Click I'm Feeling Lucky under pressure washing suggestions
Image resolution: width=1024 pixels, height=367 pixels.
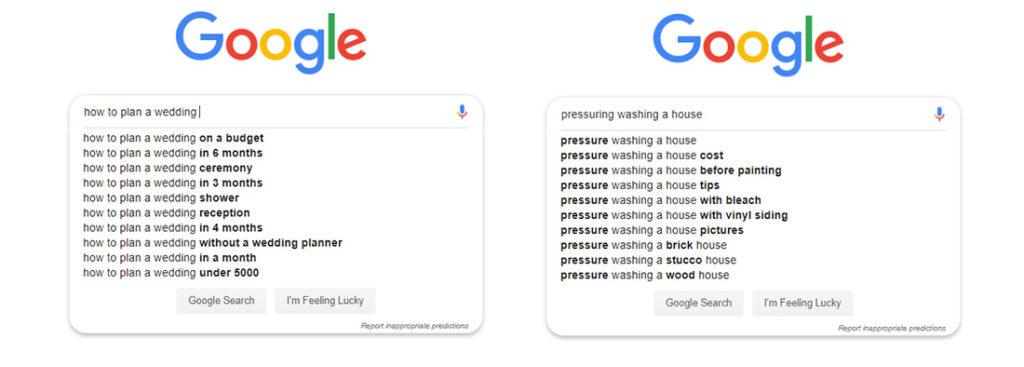(x=803, y=303)
